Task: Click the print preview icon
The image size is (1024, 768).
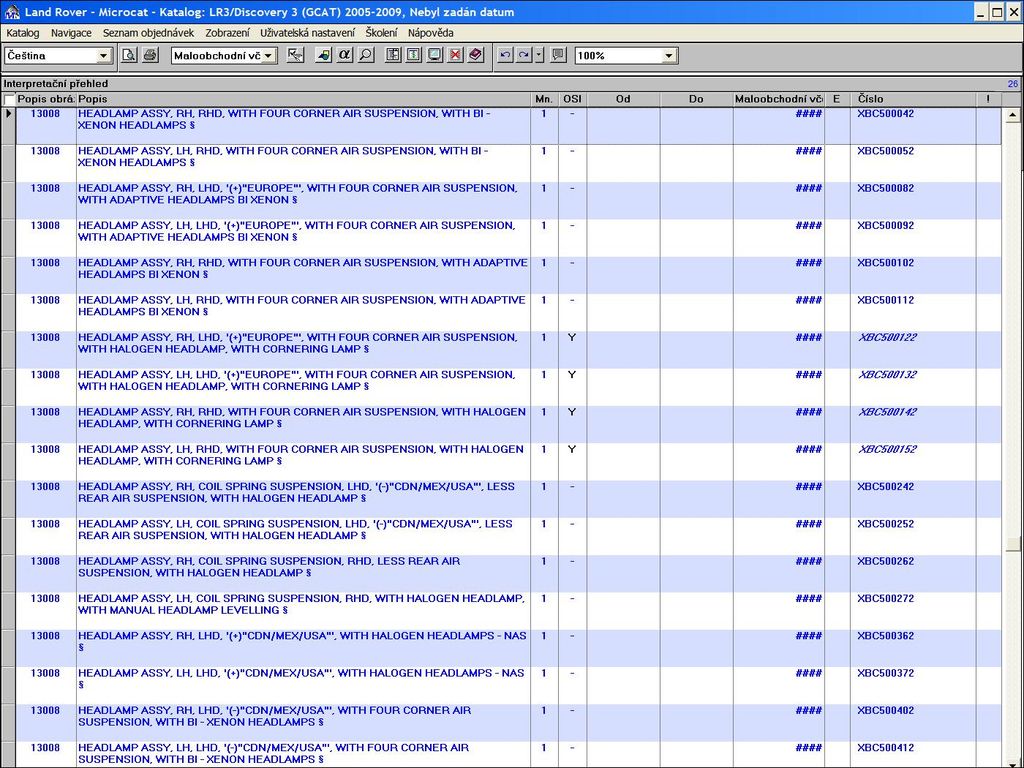Action: tap(129, 55)
